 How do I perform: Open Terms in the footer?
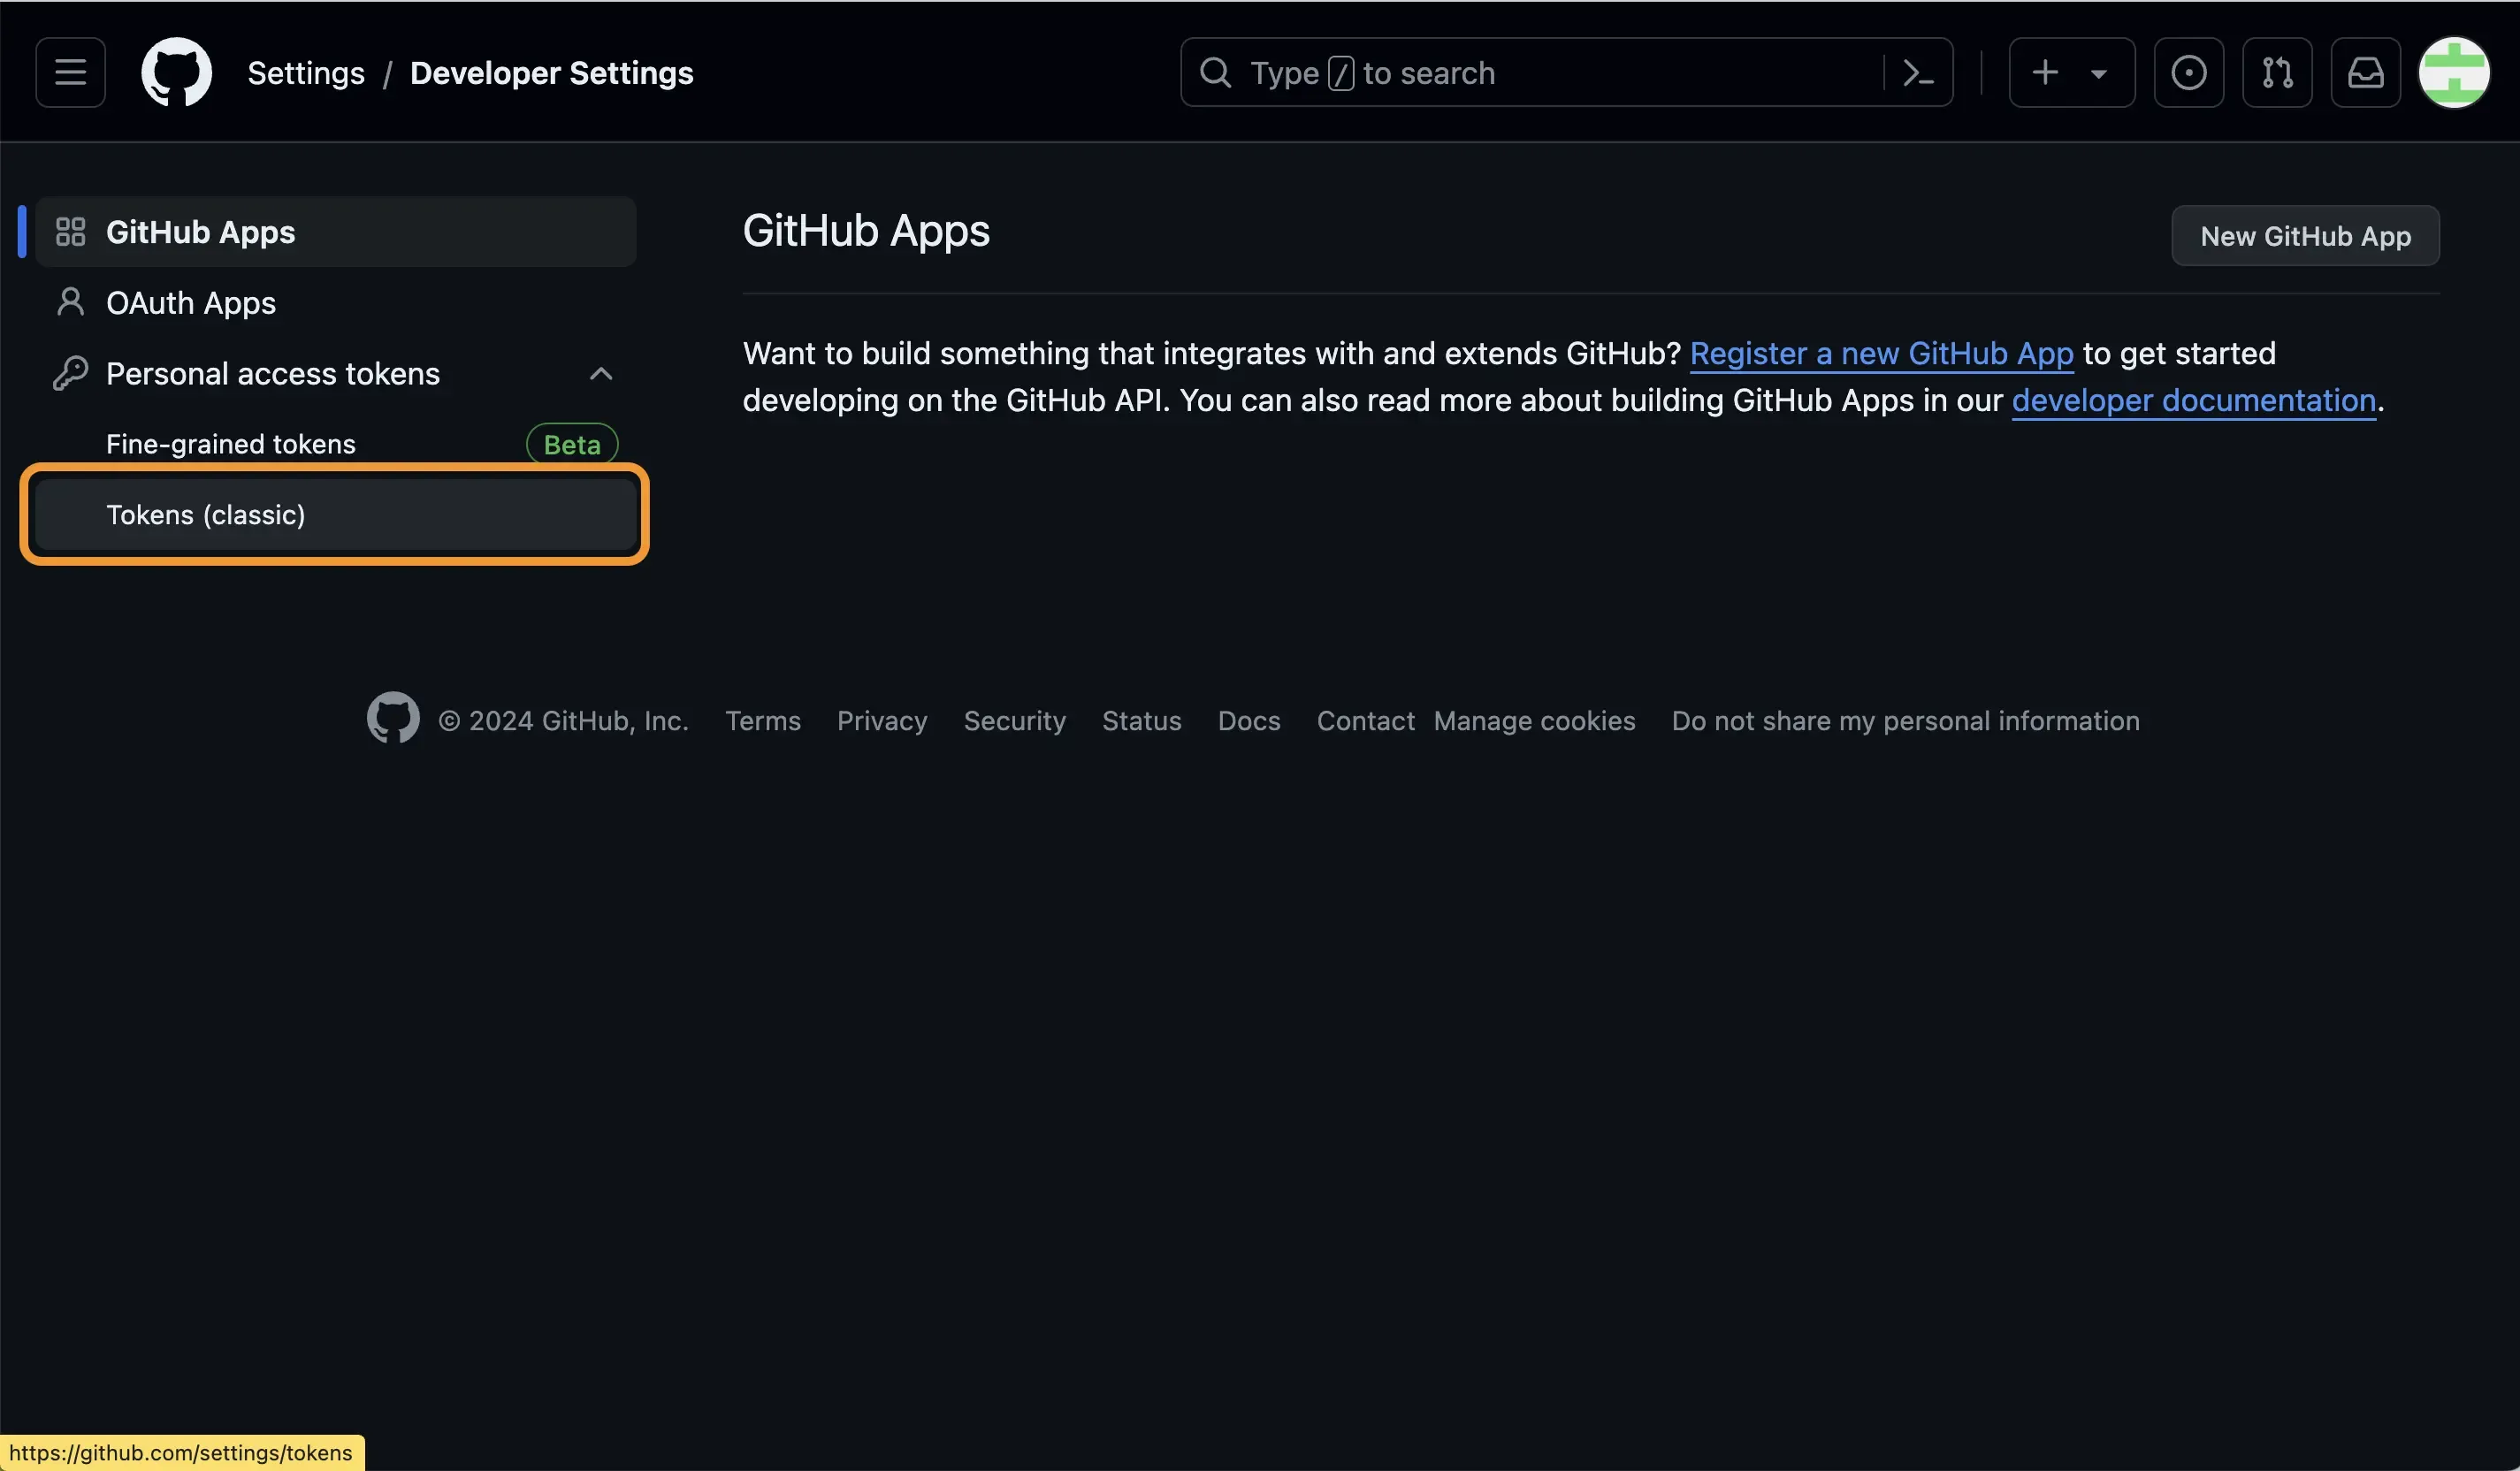(x=762, y=720)
